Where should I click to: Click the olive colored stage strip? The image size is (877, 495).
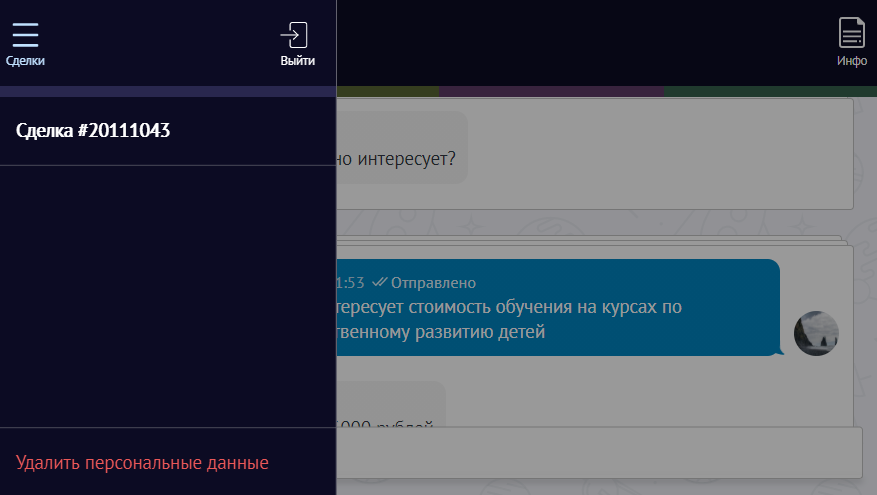[388, 92]
